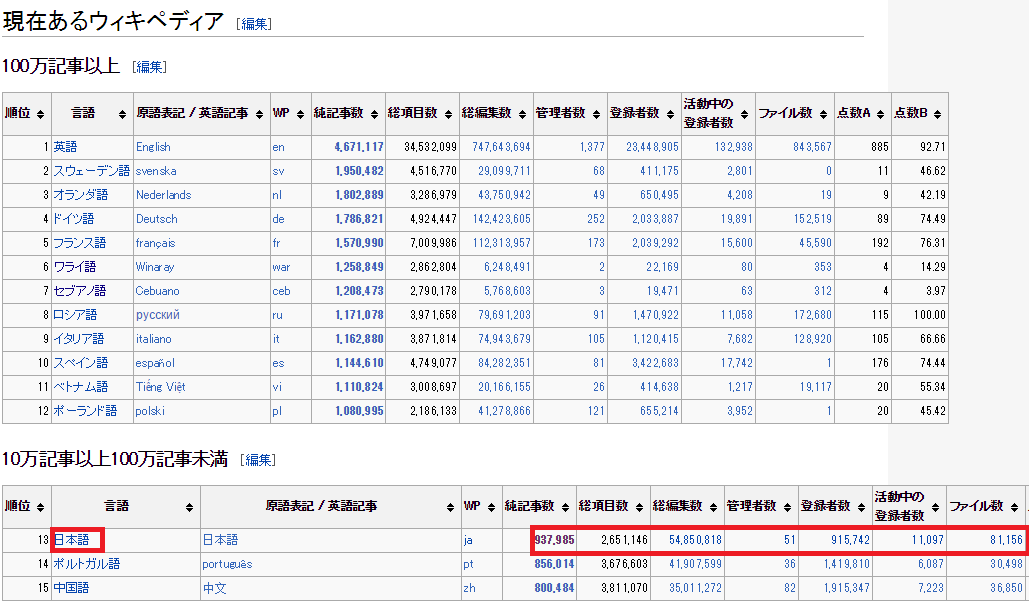Open the オランダ語 language article
This screenshot has height=601, width=1029.
click(x=81, y=195)
